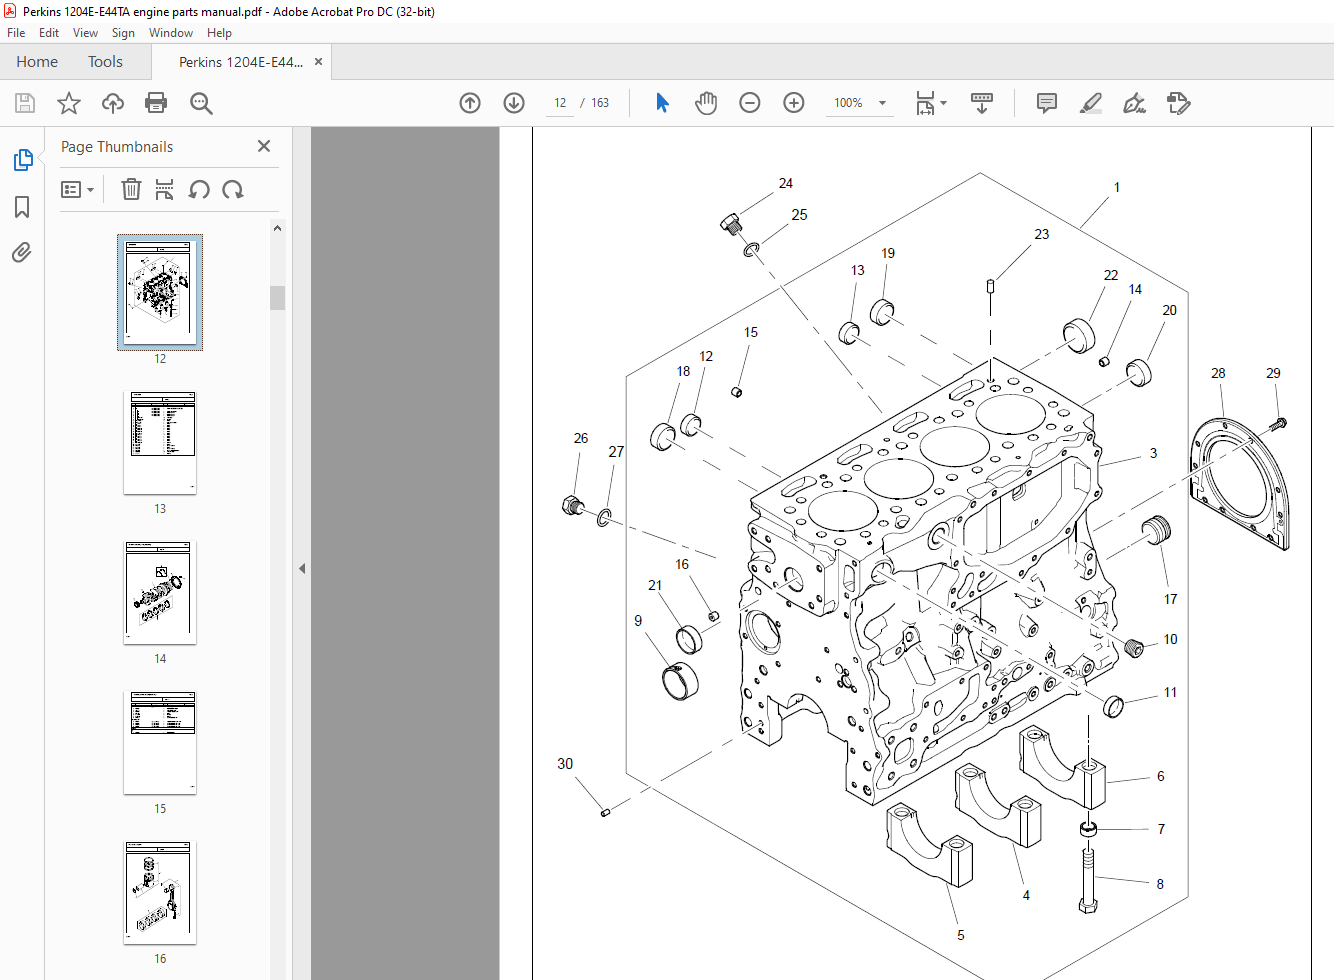Open the View menu
Viewport: 1334px width, 980px height.
point(85,33)
